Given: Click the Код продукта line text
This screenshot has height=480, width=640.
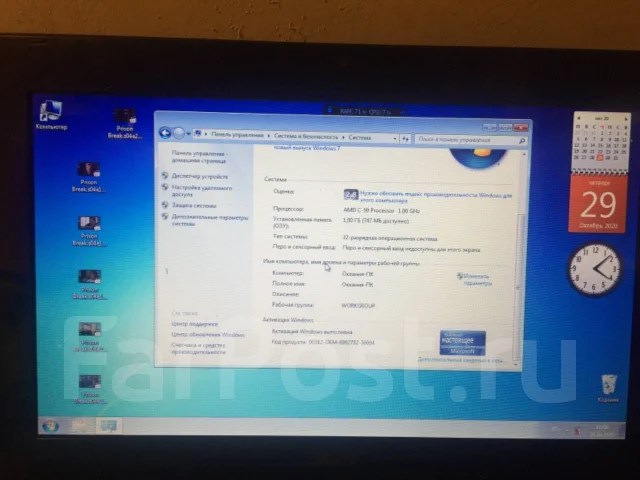Looking at the screenshot, I should coord(323,342).
